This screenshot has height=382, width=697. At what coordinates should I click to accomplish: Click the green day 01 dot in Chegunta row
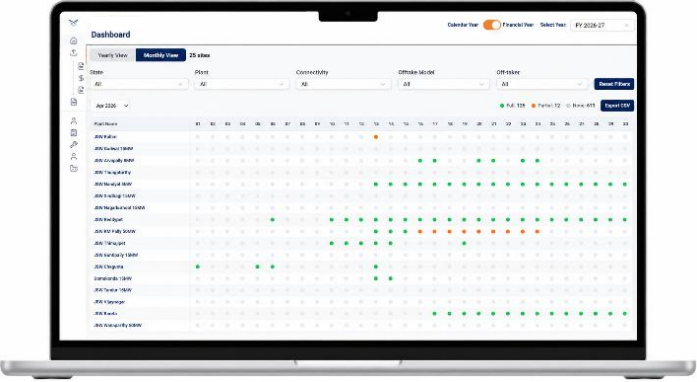(x=198, y=267)
